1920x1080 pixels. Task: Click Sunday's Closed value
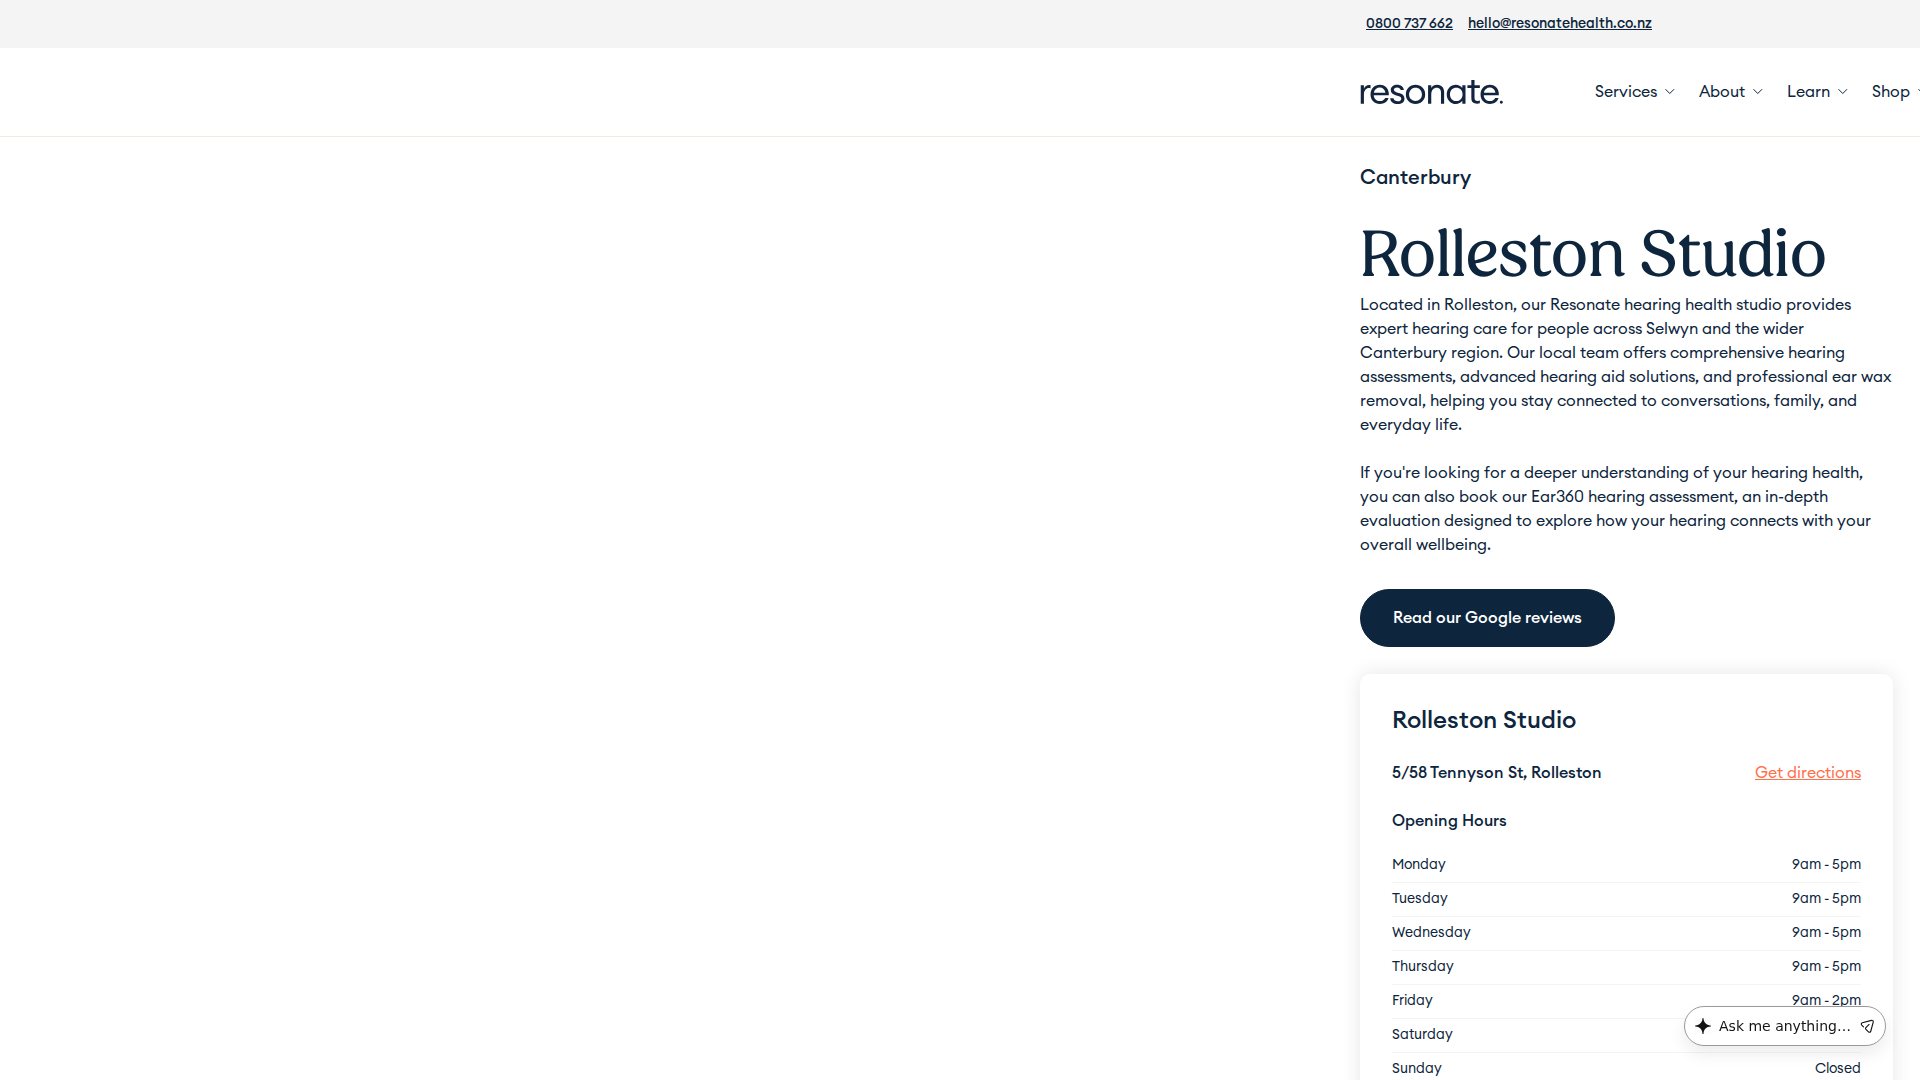pos(1838,1068)
